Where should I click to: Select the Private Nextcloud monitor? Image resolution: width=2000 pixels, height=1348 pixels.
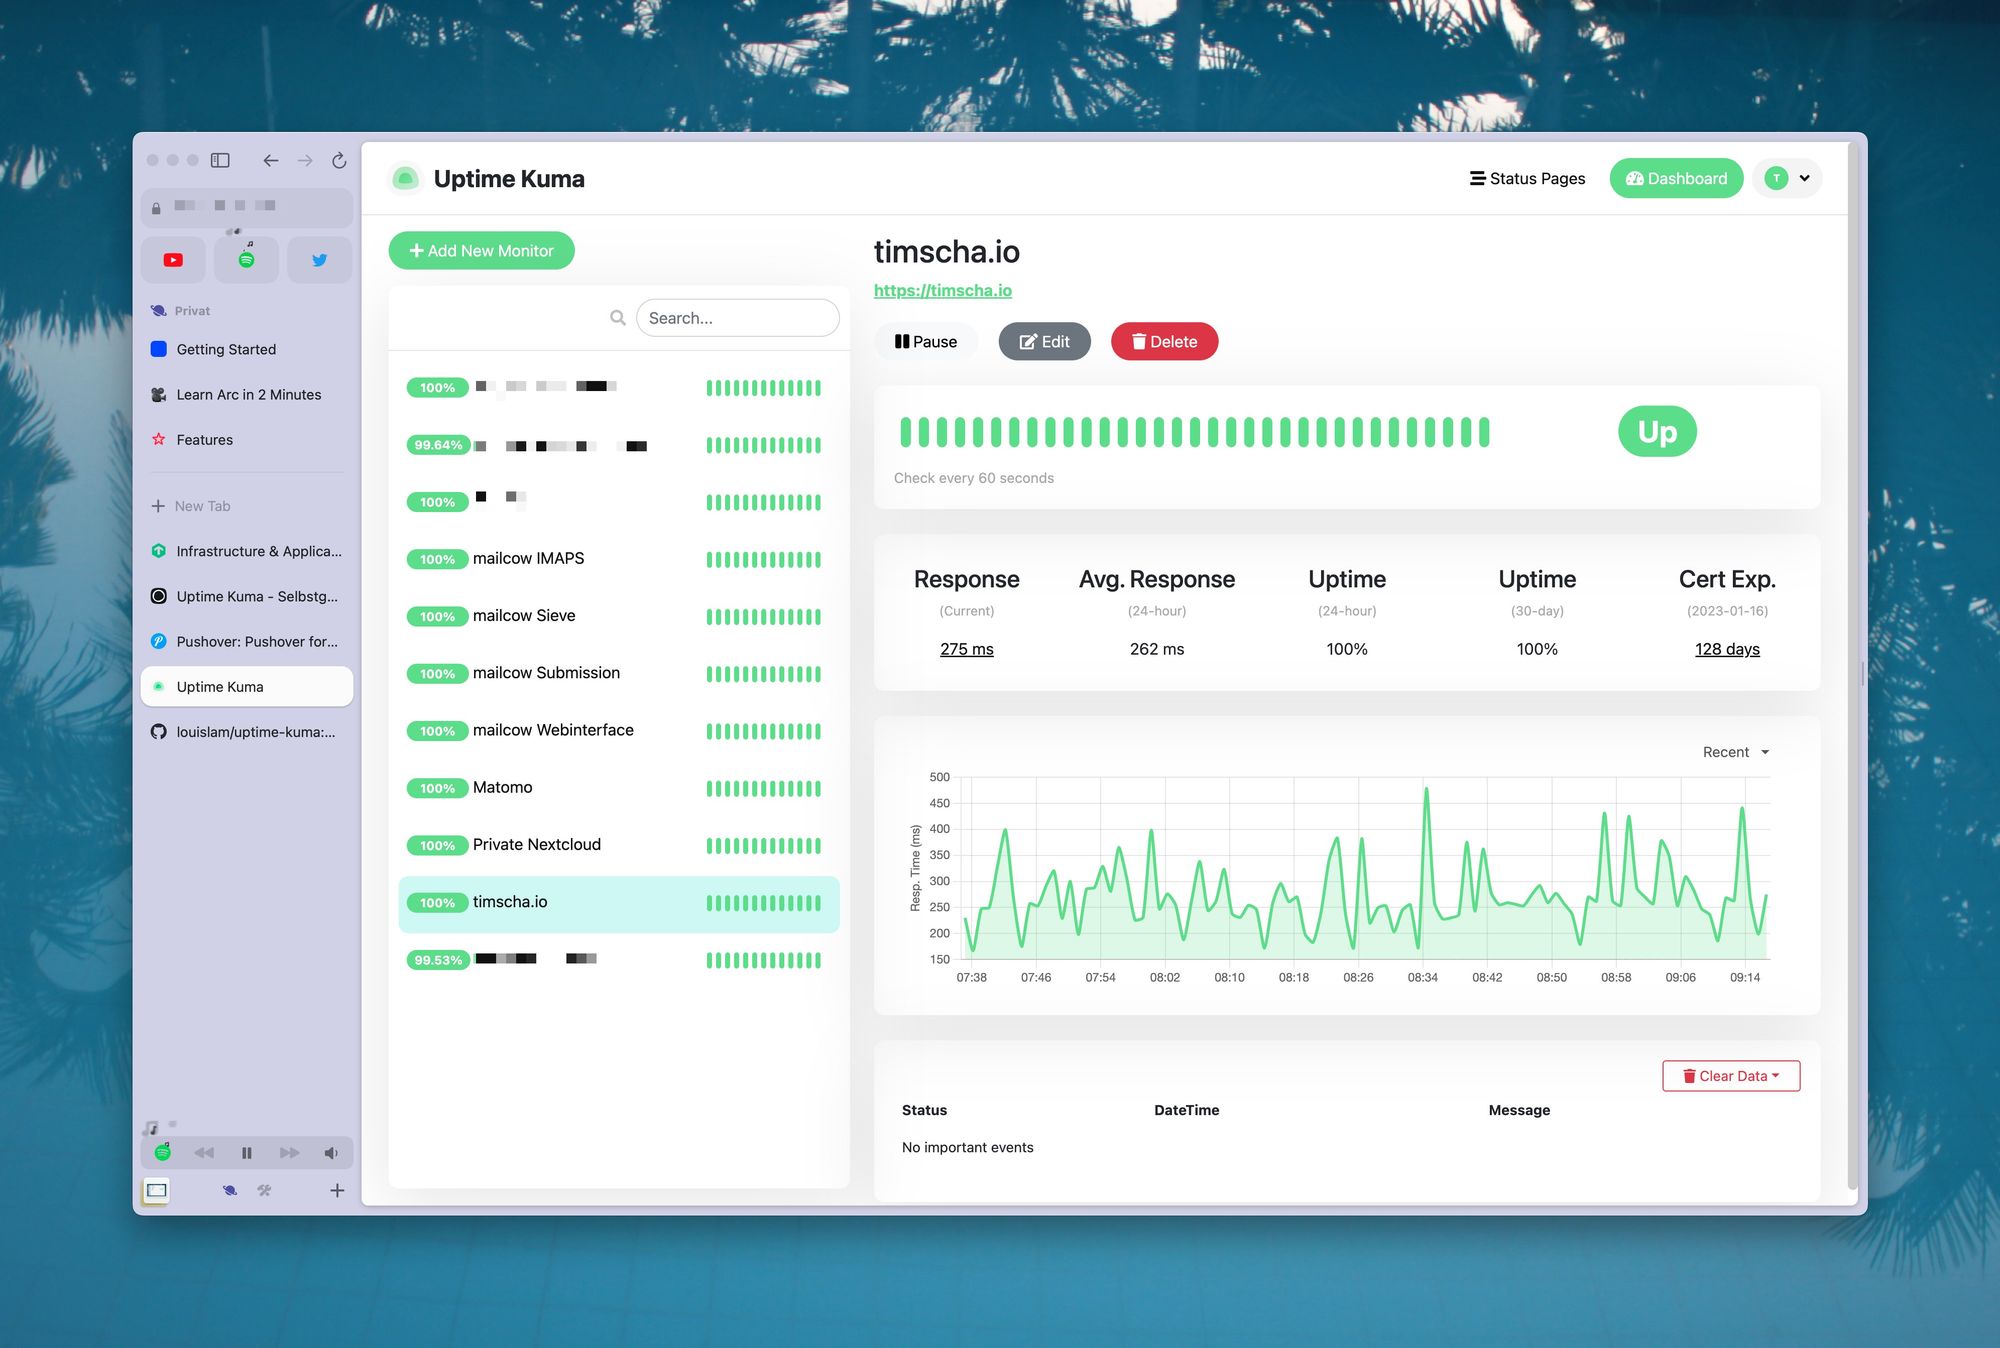[619, 845]
